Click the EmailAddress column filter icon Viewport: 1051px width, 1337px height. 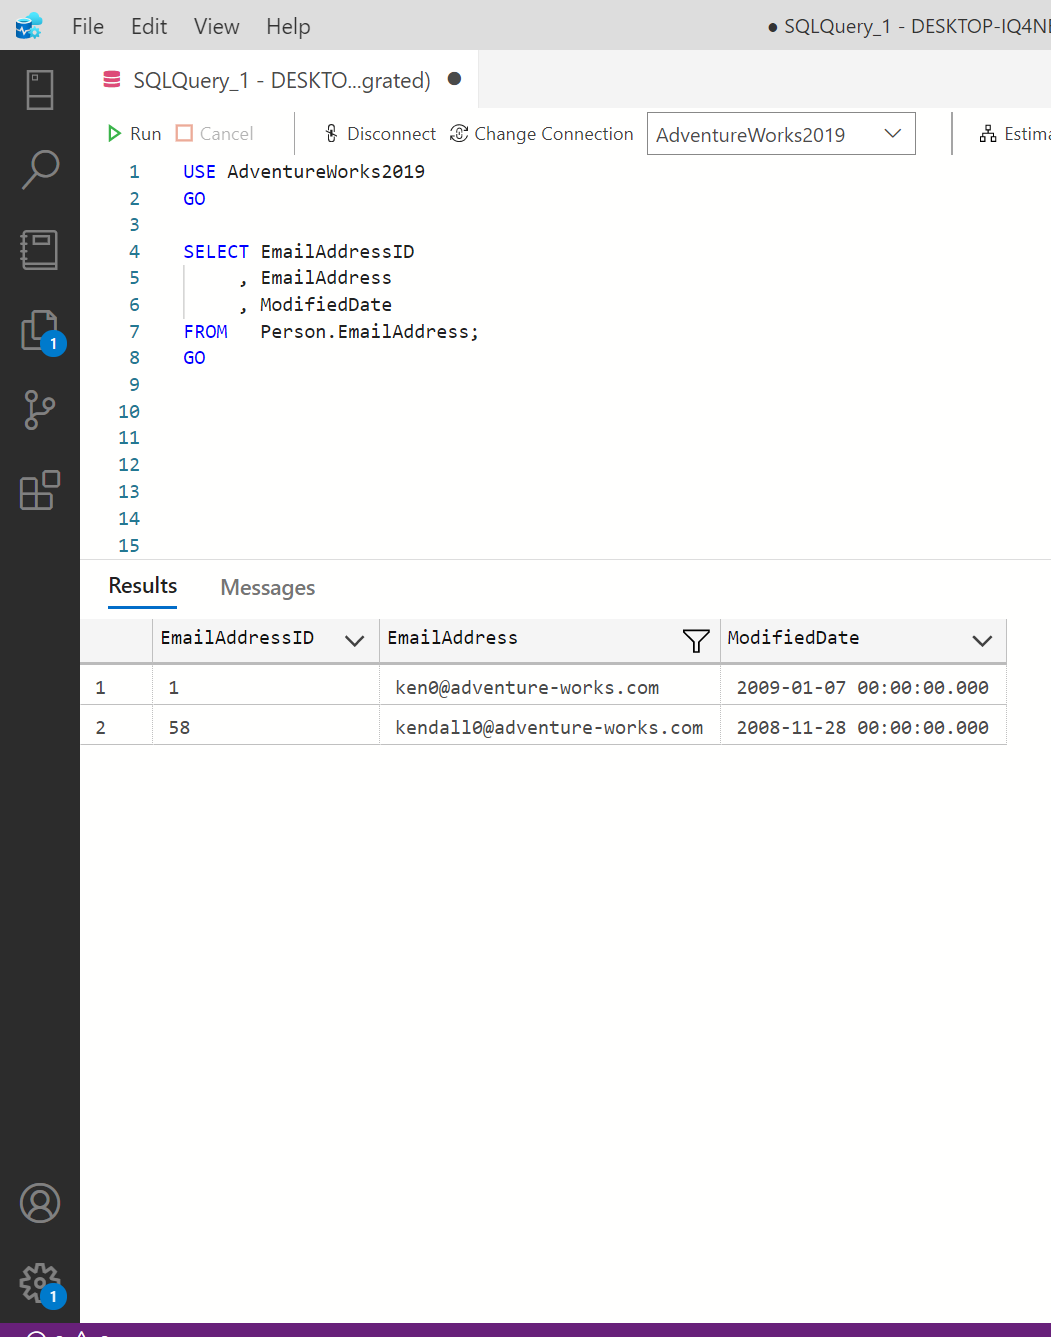(x=696, y=640)
